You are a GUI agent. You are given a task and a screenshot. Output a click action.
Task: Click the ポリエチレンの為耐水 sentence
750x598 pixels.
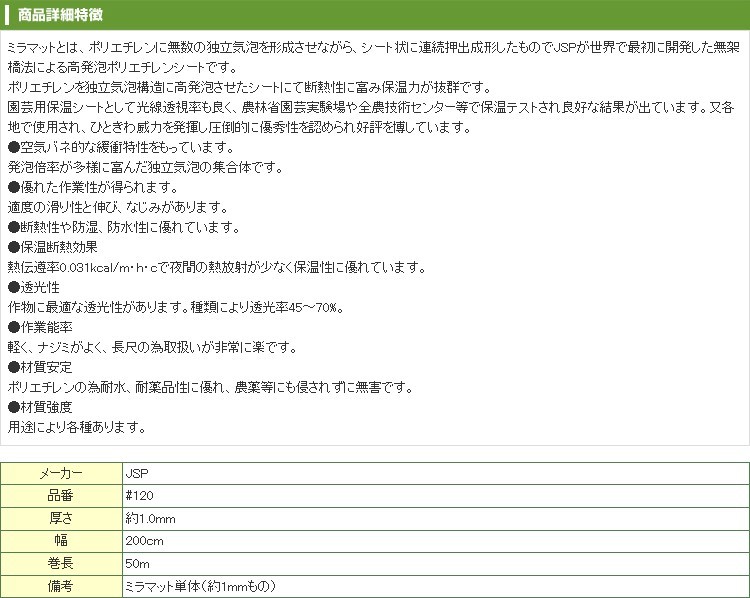(211, 387)
